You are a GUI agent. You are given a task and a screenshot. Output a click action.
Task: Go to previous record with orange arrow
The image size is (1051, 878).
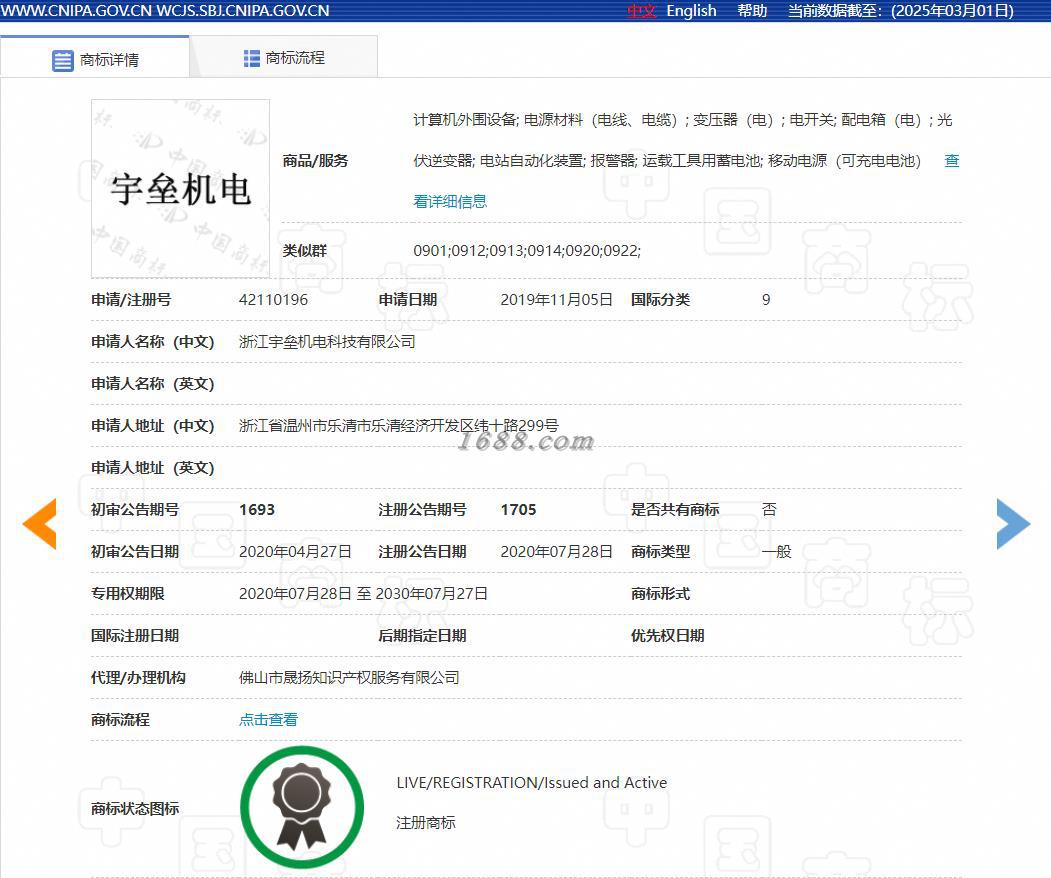point(40,524)
